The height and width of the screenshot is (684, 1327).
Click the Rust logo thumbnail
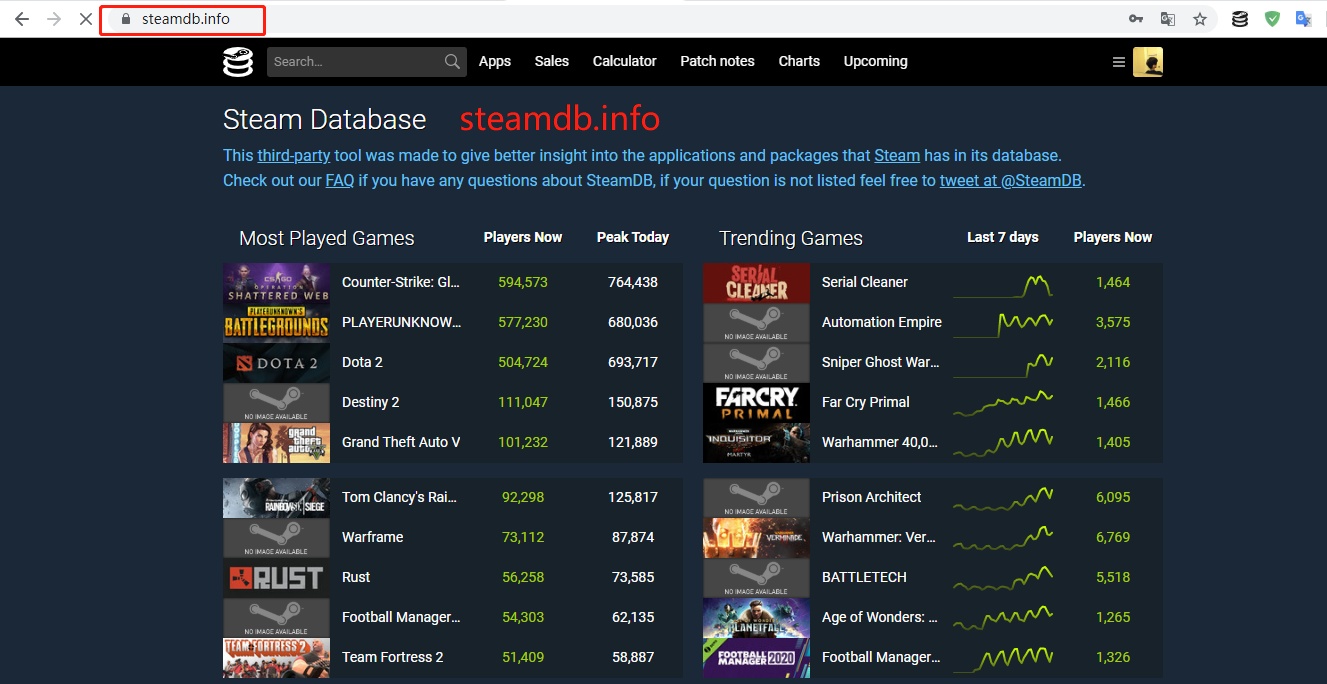point(277,578)
